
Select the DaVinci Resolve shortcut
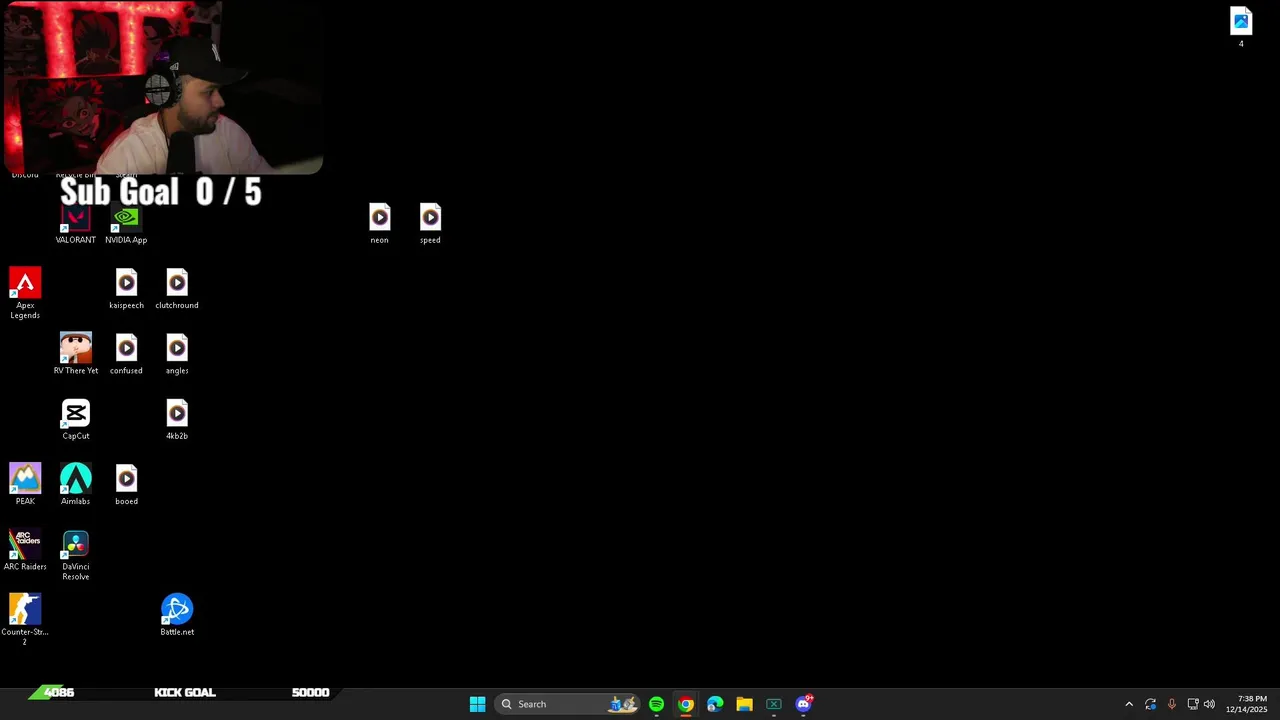pyautogui.click(x=76, y=556)
